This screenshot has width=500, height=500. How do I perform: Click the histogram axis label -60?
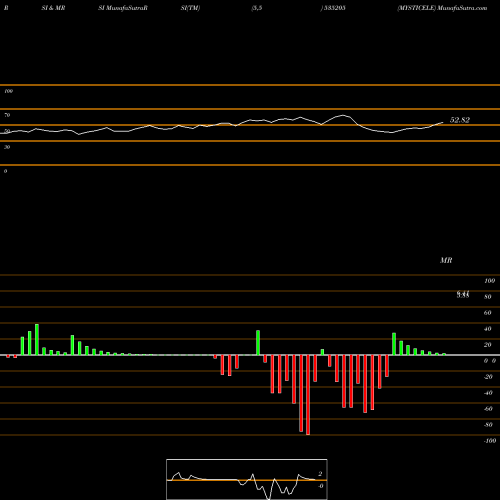(488, 409)
